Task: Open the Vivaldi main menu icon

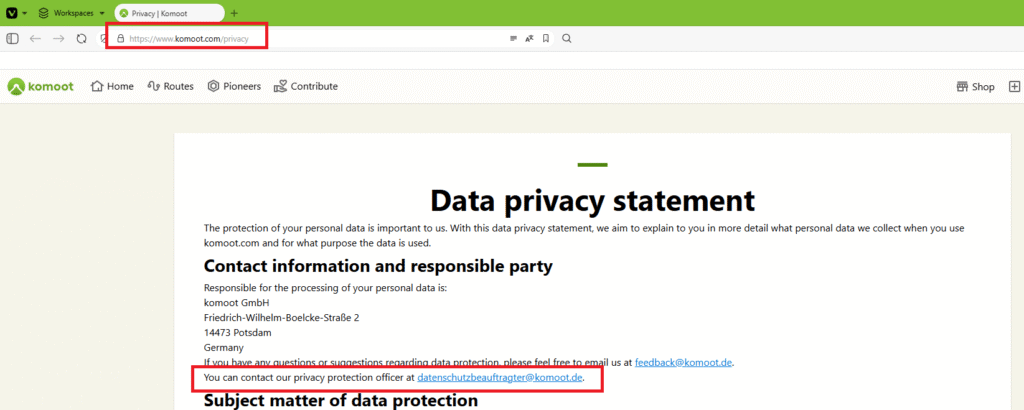Action: click(x=12, y=13)
